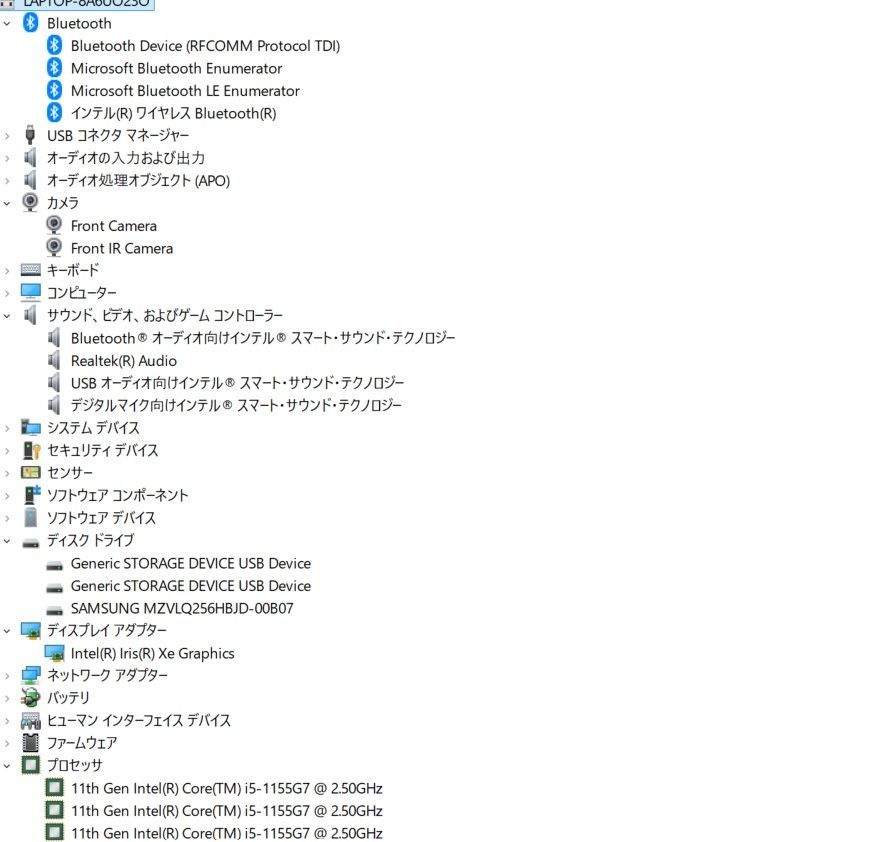Select the ソフトウェア コンポーネント label
Viewport: 881px width, 842px height.
click(117, 495)
